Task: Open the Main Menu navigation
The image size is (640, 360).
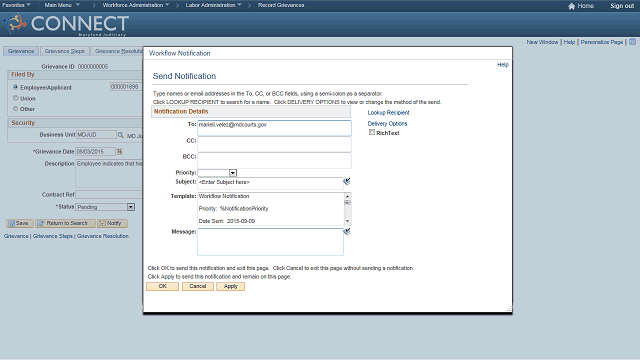Action: coord(62,5)
